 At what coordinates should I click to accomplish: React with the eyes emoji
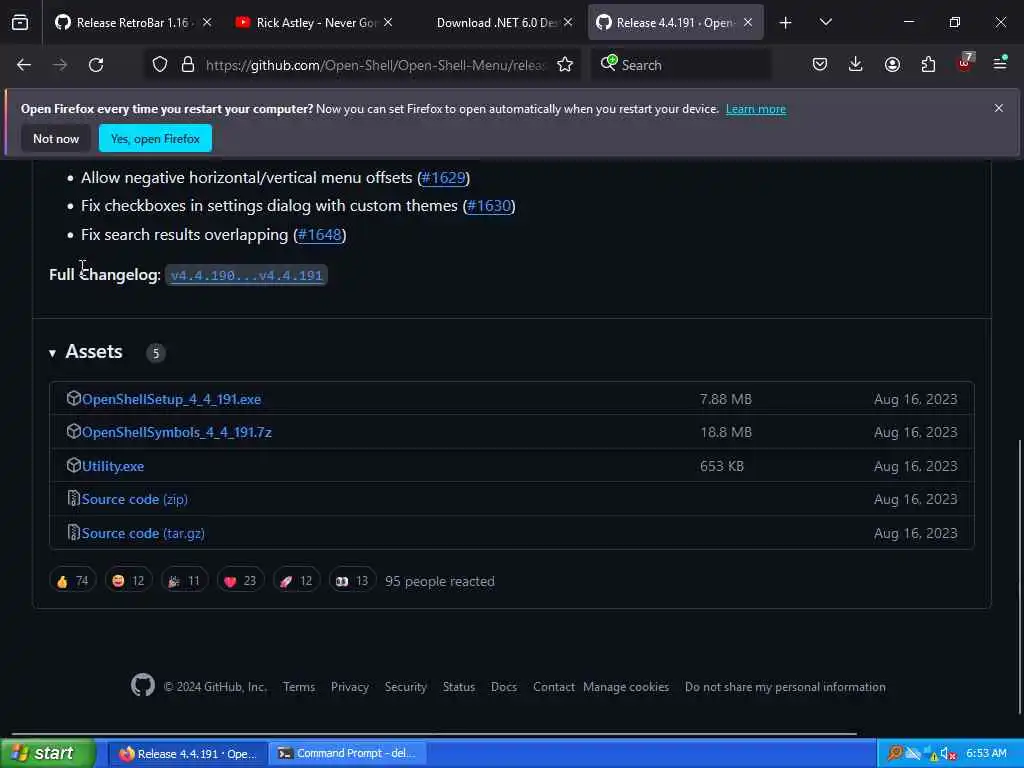353,581
